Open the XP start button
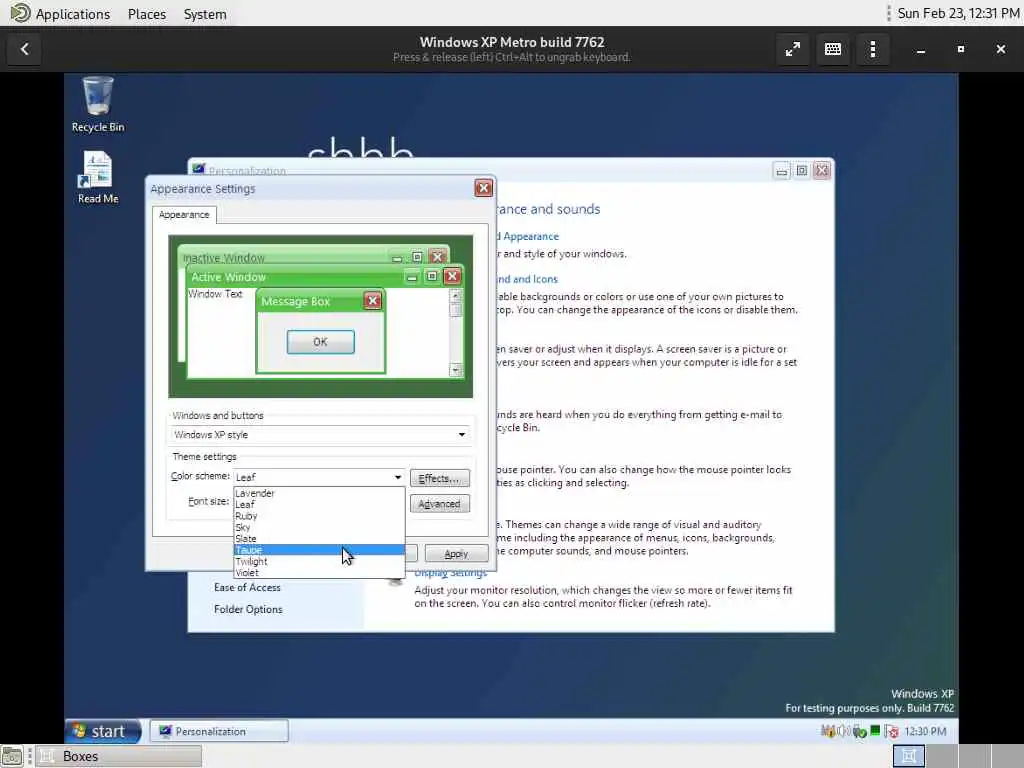This screenshot has height=768, width=1024. tap(103, 731)
